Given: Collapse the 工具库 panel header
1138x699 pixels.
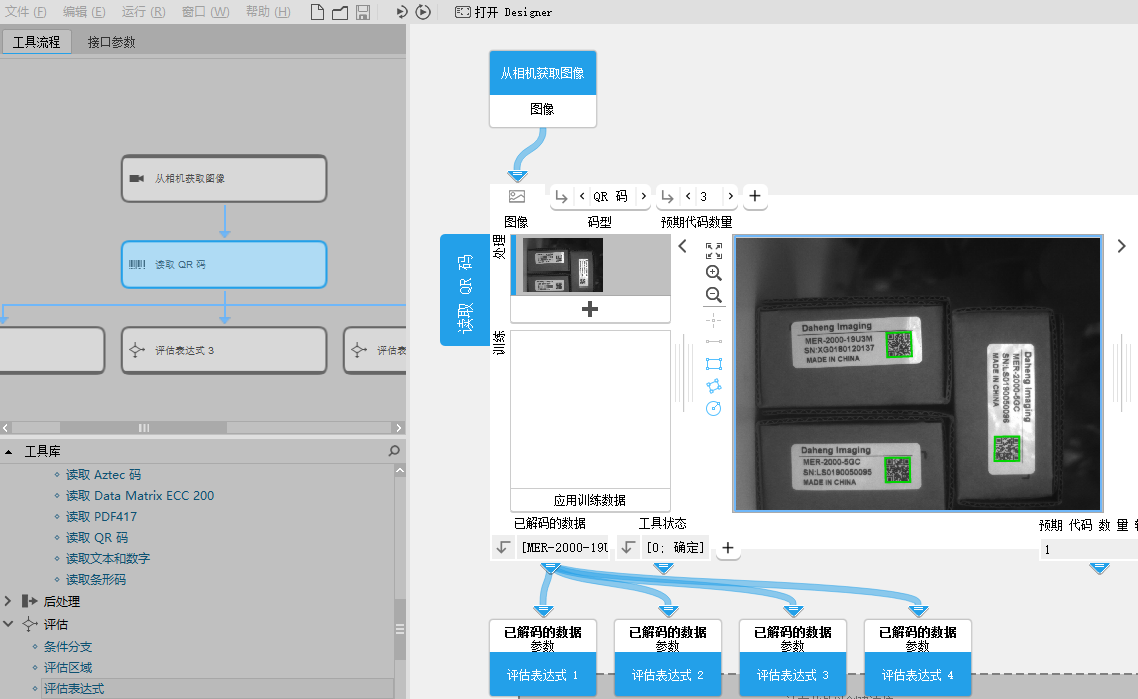Looking at the screenshot, I should pos(9,452).
